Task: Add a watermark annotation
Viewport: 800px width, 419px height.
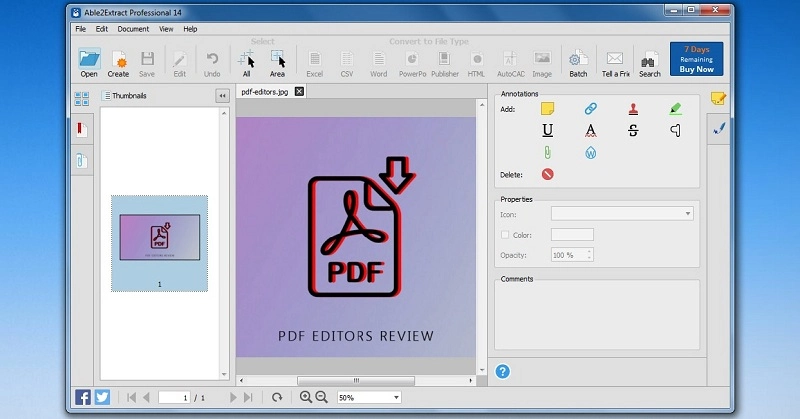Action: click(590, 153)
